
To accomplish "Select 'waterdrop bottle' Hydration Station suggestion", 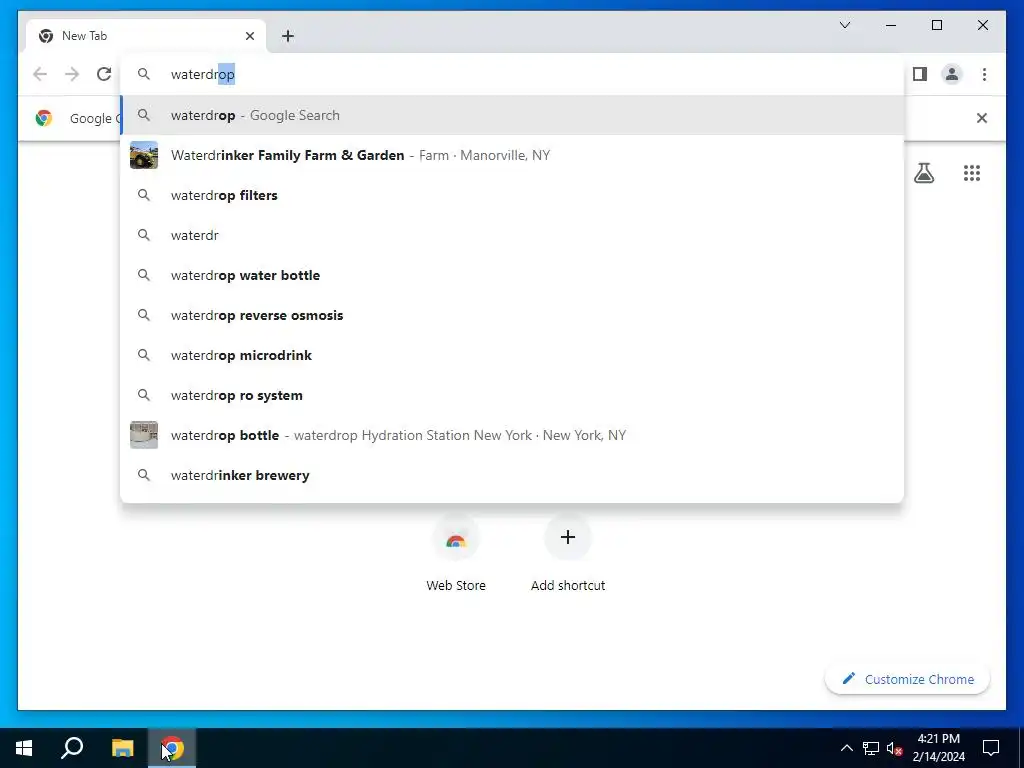I will point(513,435).
